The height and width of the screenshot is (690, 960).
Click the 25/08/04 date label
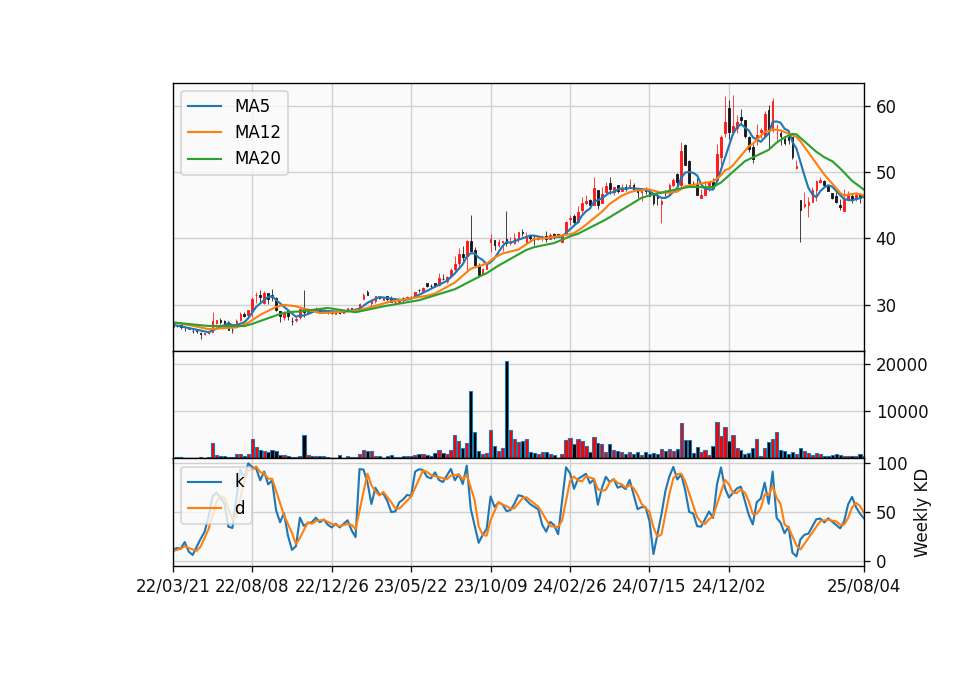click(x=864, y=586)
